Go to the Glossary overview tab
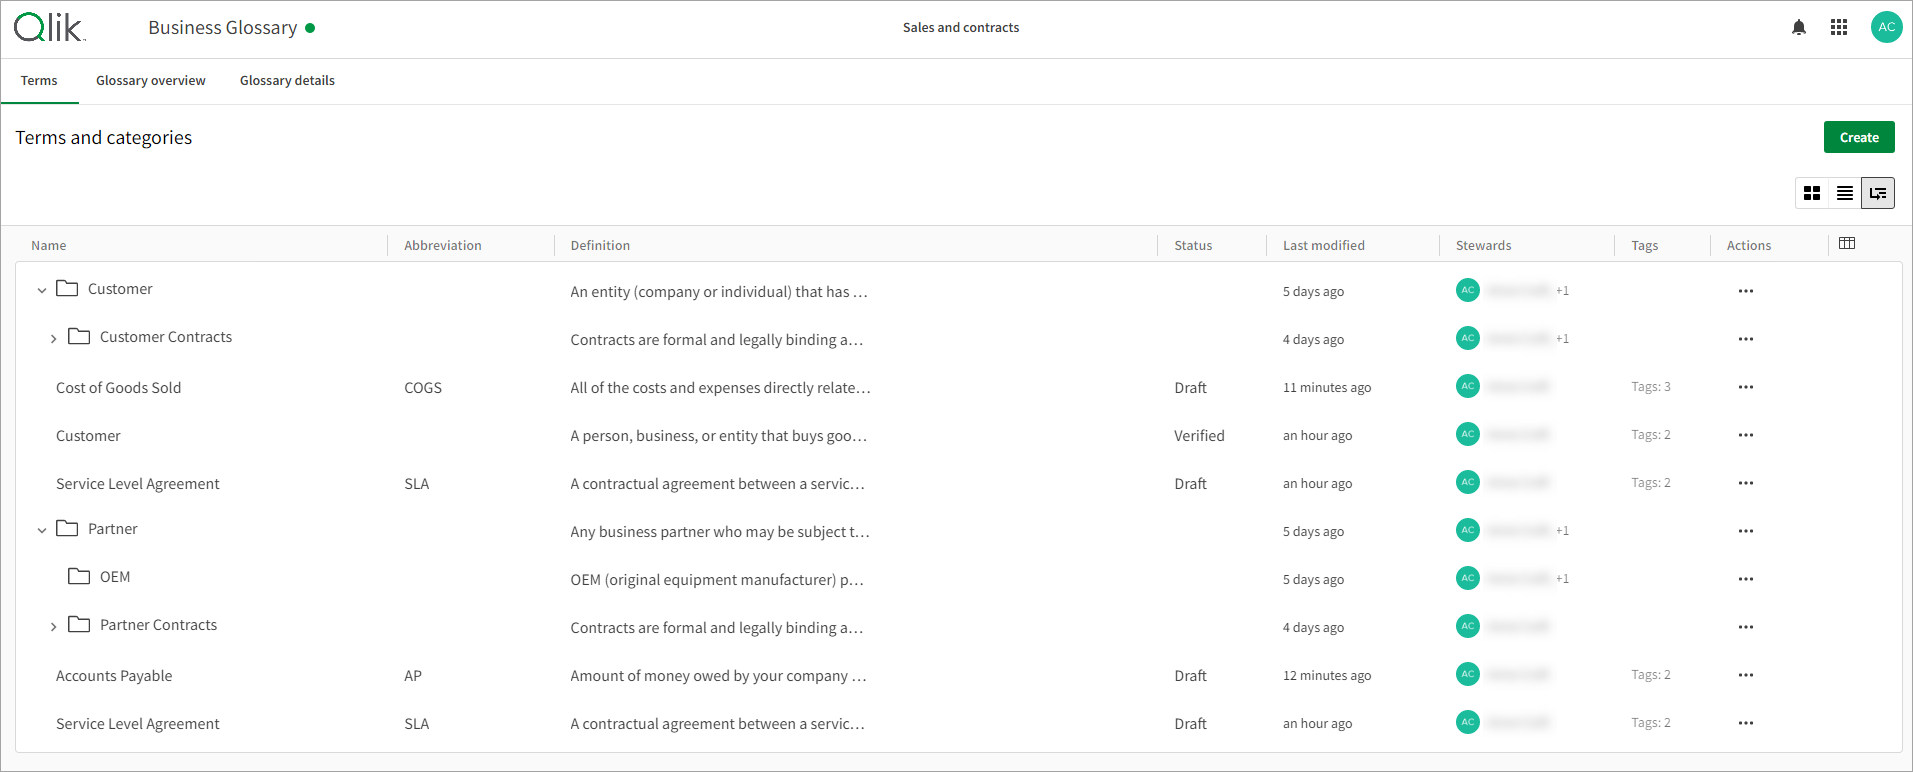 click(150, 81)
